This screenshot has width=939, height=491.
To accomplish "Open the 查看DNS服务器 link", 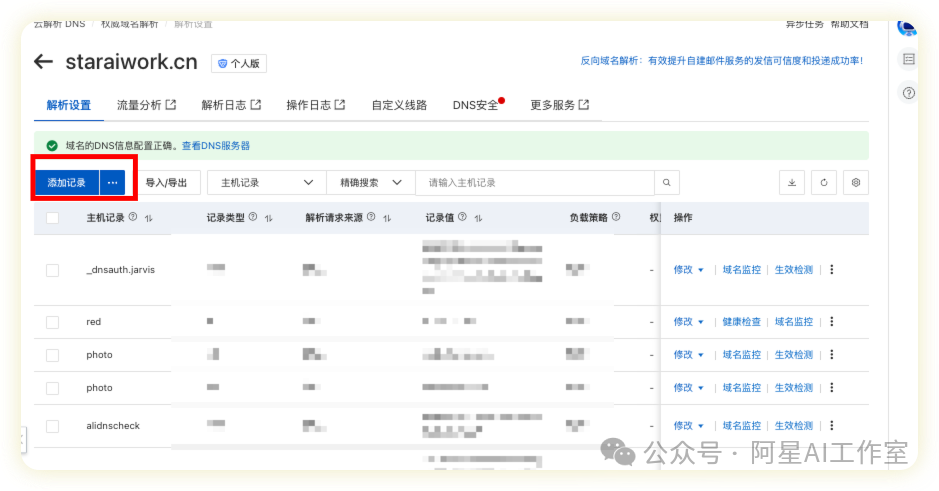I will (216, 146).
